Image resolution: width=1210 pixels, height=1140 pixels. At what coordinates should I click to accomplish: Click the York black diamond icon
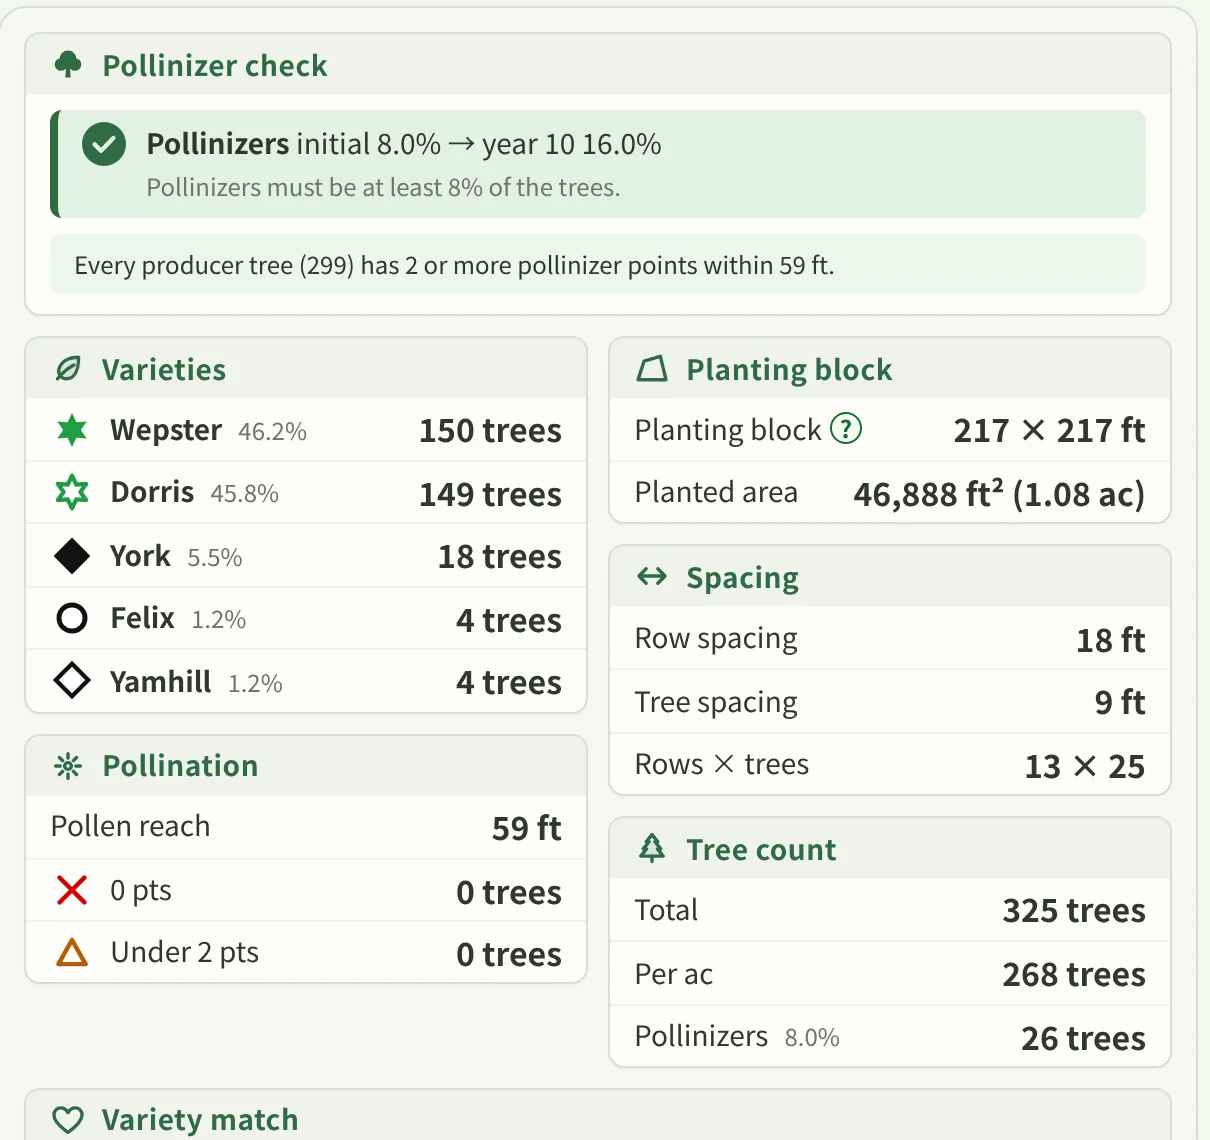click(72, 556)
